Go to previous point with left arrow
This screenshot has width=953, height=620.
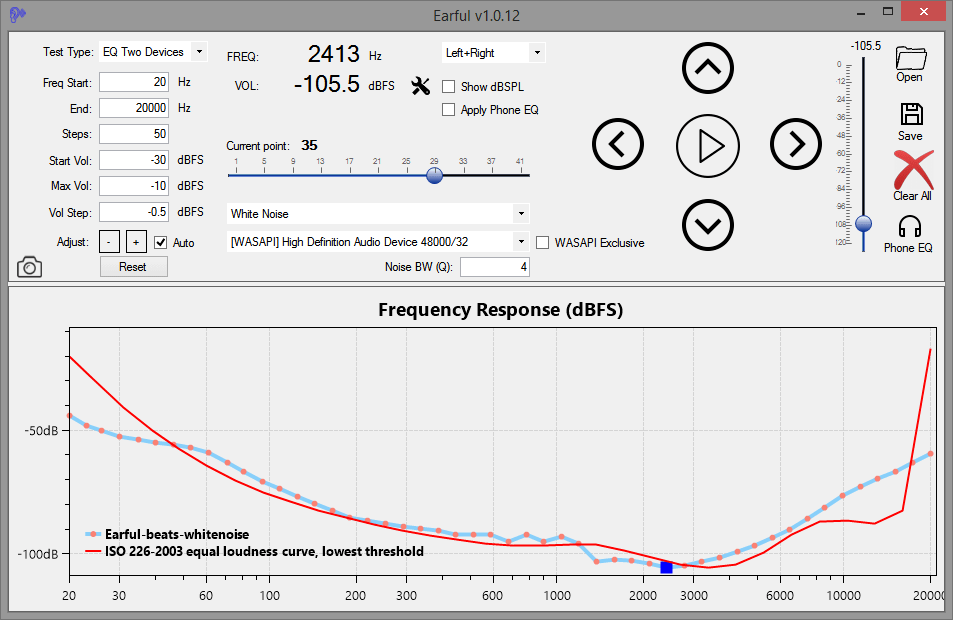coord(618,145)
